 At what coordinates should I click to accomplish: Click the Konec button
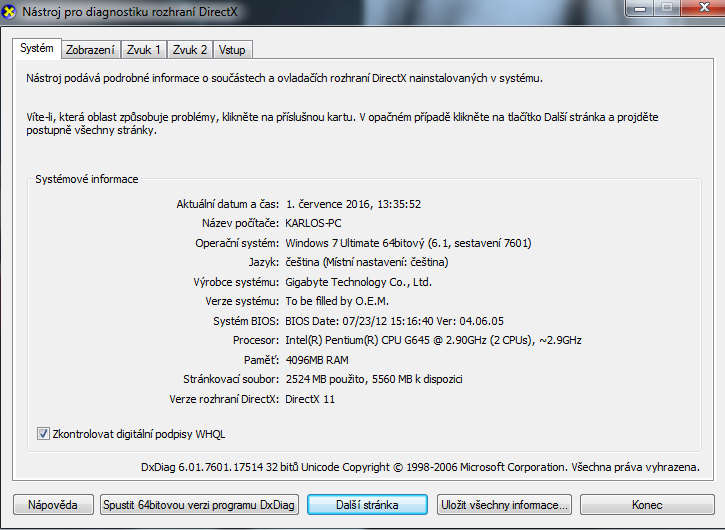647,505
